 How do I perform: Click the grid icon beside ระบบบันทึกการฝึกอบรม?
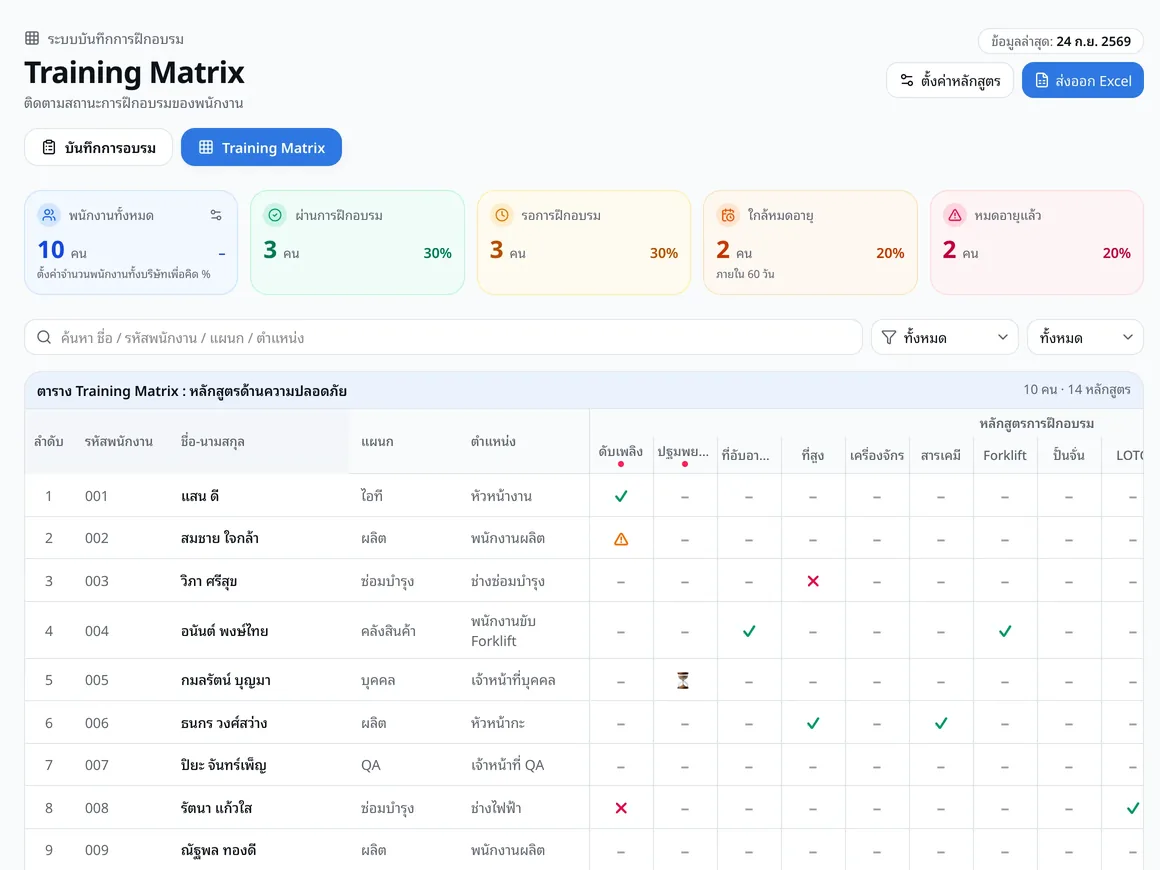pos(32,38)
